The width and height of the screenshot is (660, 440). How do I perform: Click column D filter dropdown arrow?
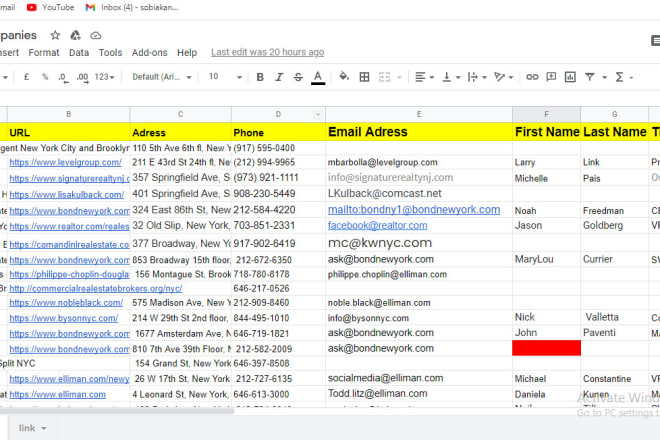(318, 115)
